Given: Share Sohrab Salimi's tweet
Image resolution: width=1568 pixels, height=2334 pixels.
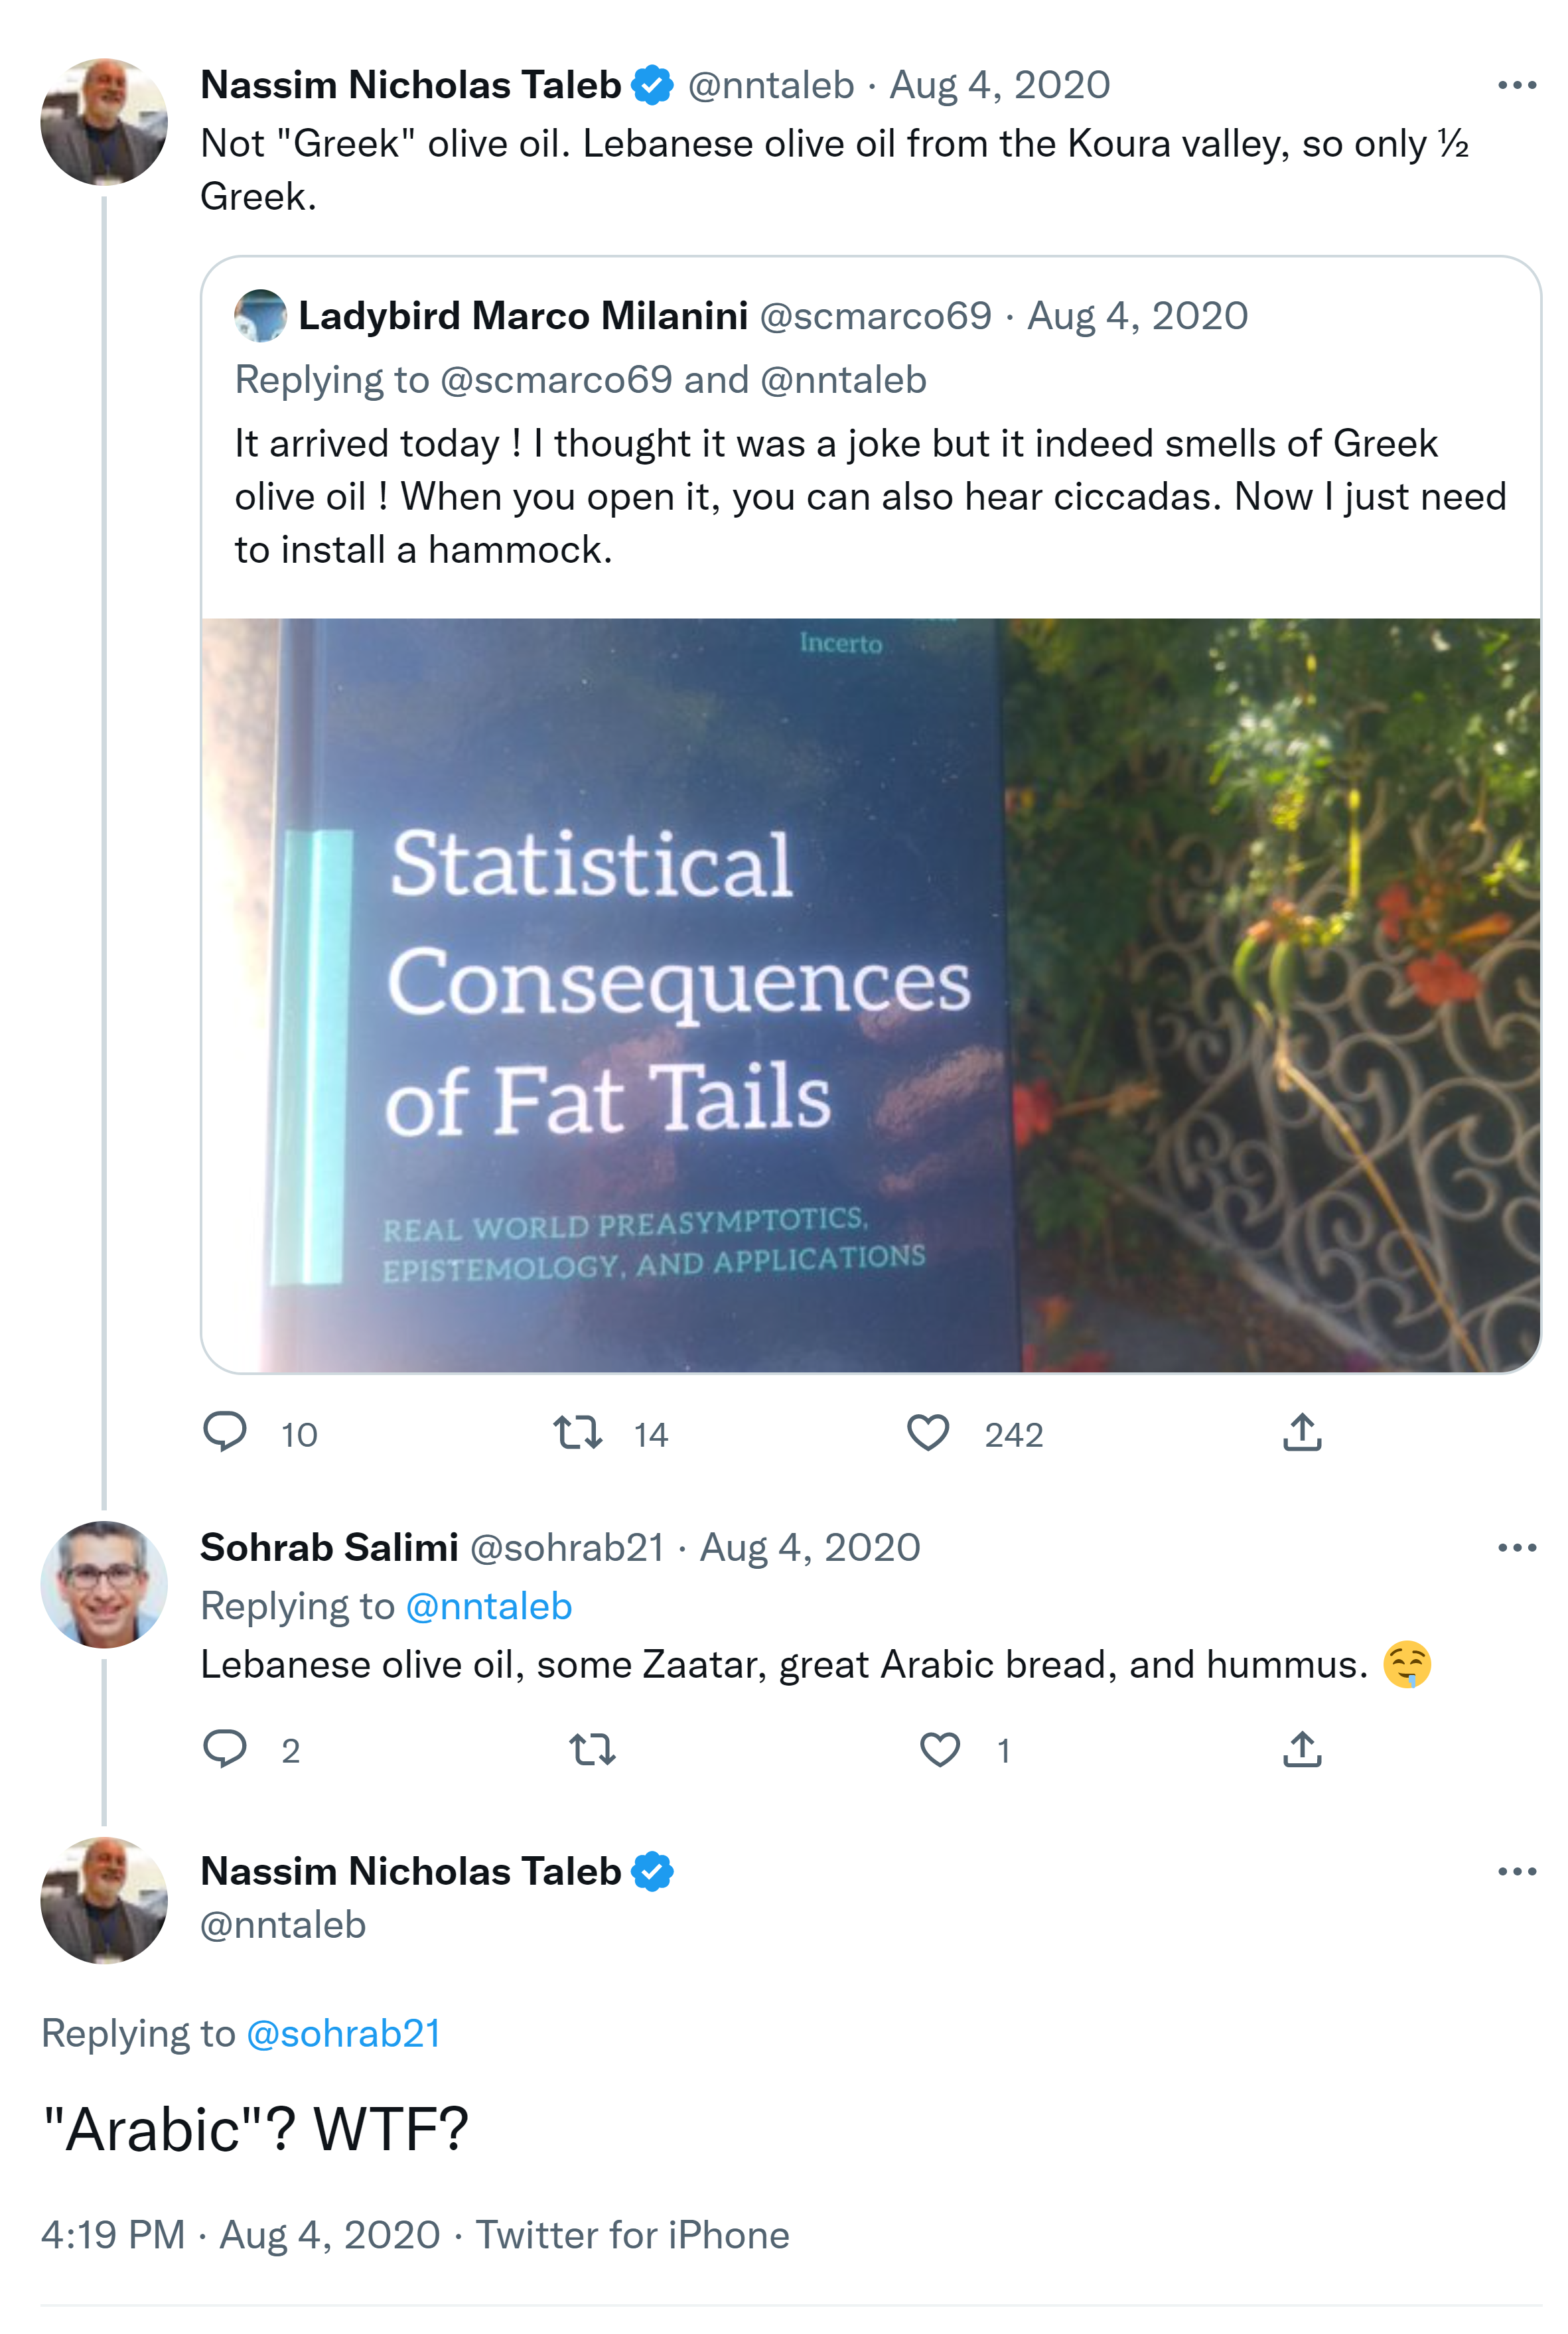Looking at the screenshot, I should pyautogui.click(x=1302, y=1749).
